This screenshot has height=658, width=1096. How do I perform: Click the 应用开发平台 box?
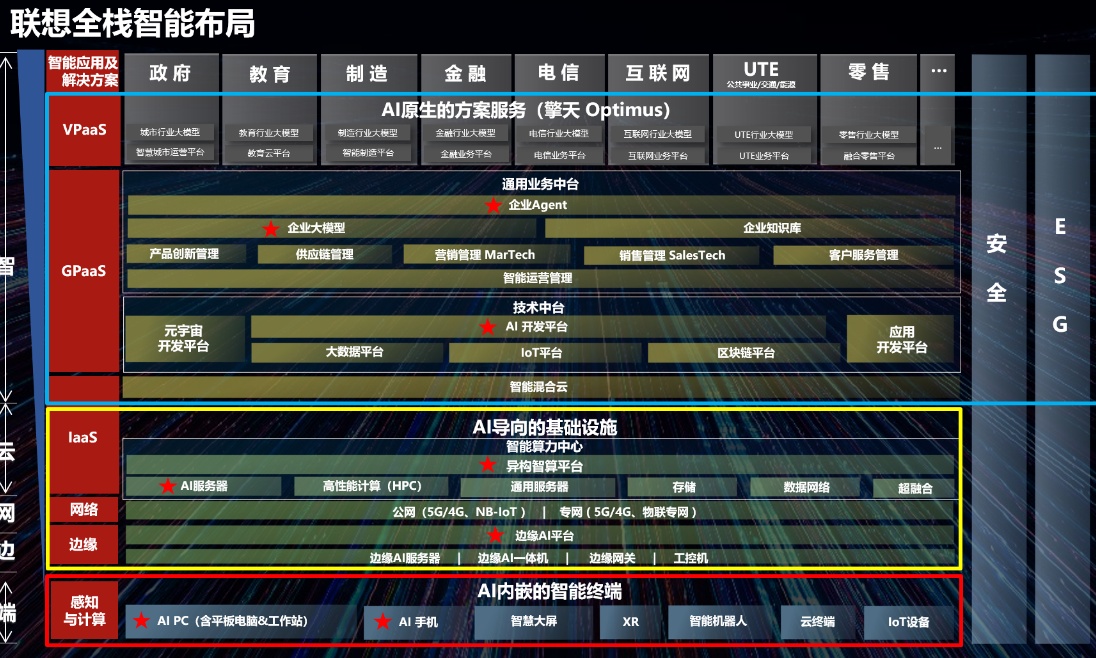[901, 339]
